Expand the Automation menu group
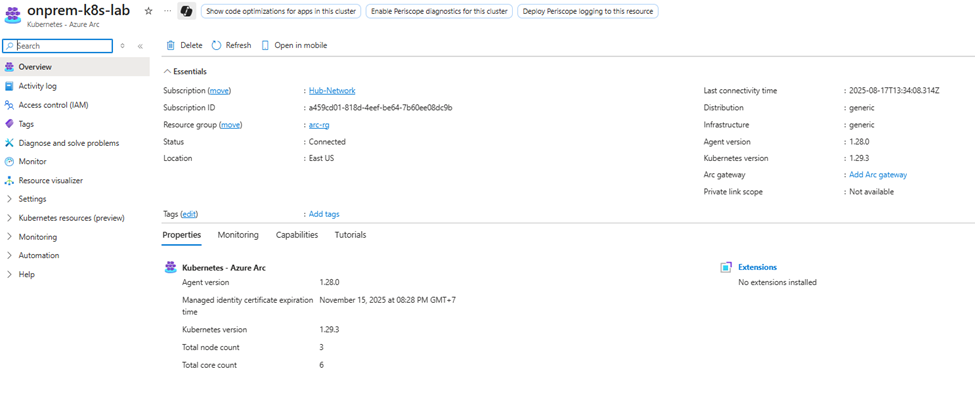This screenshot has width=975, height=417. tap(9, 255)
